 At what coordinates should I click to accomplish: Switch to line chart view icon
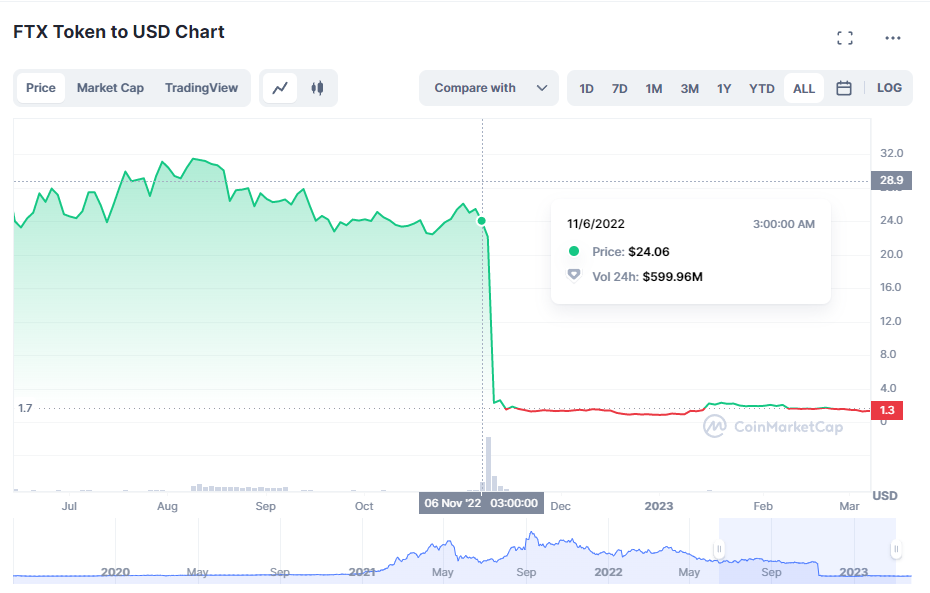point(280,88)
